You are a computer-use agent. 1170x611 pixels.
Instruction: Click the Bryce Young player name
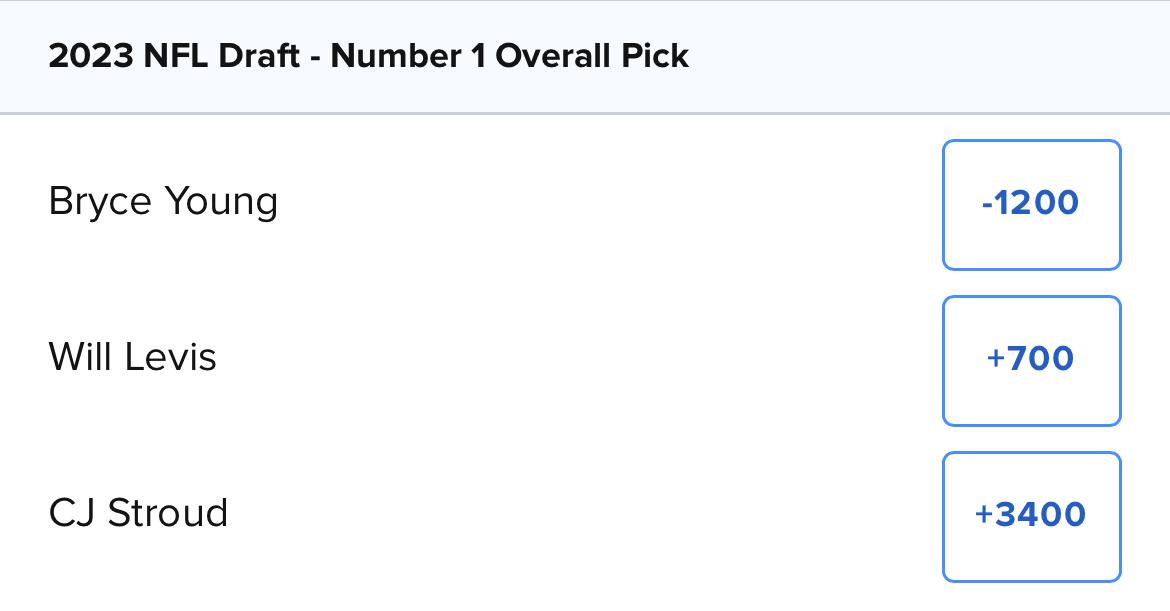[x=163, y=201]
